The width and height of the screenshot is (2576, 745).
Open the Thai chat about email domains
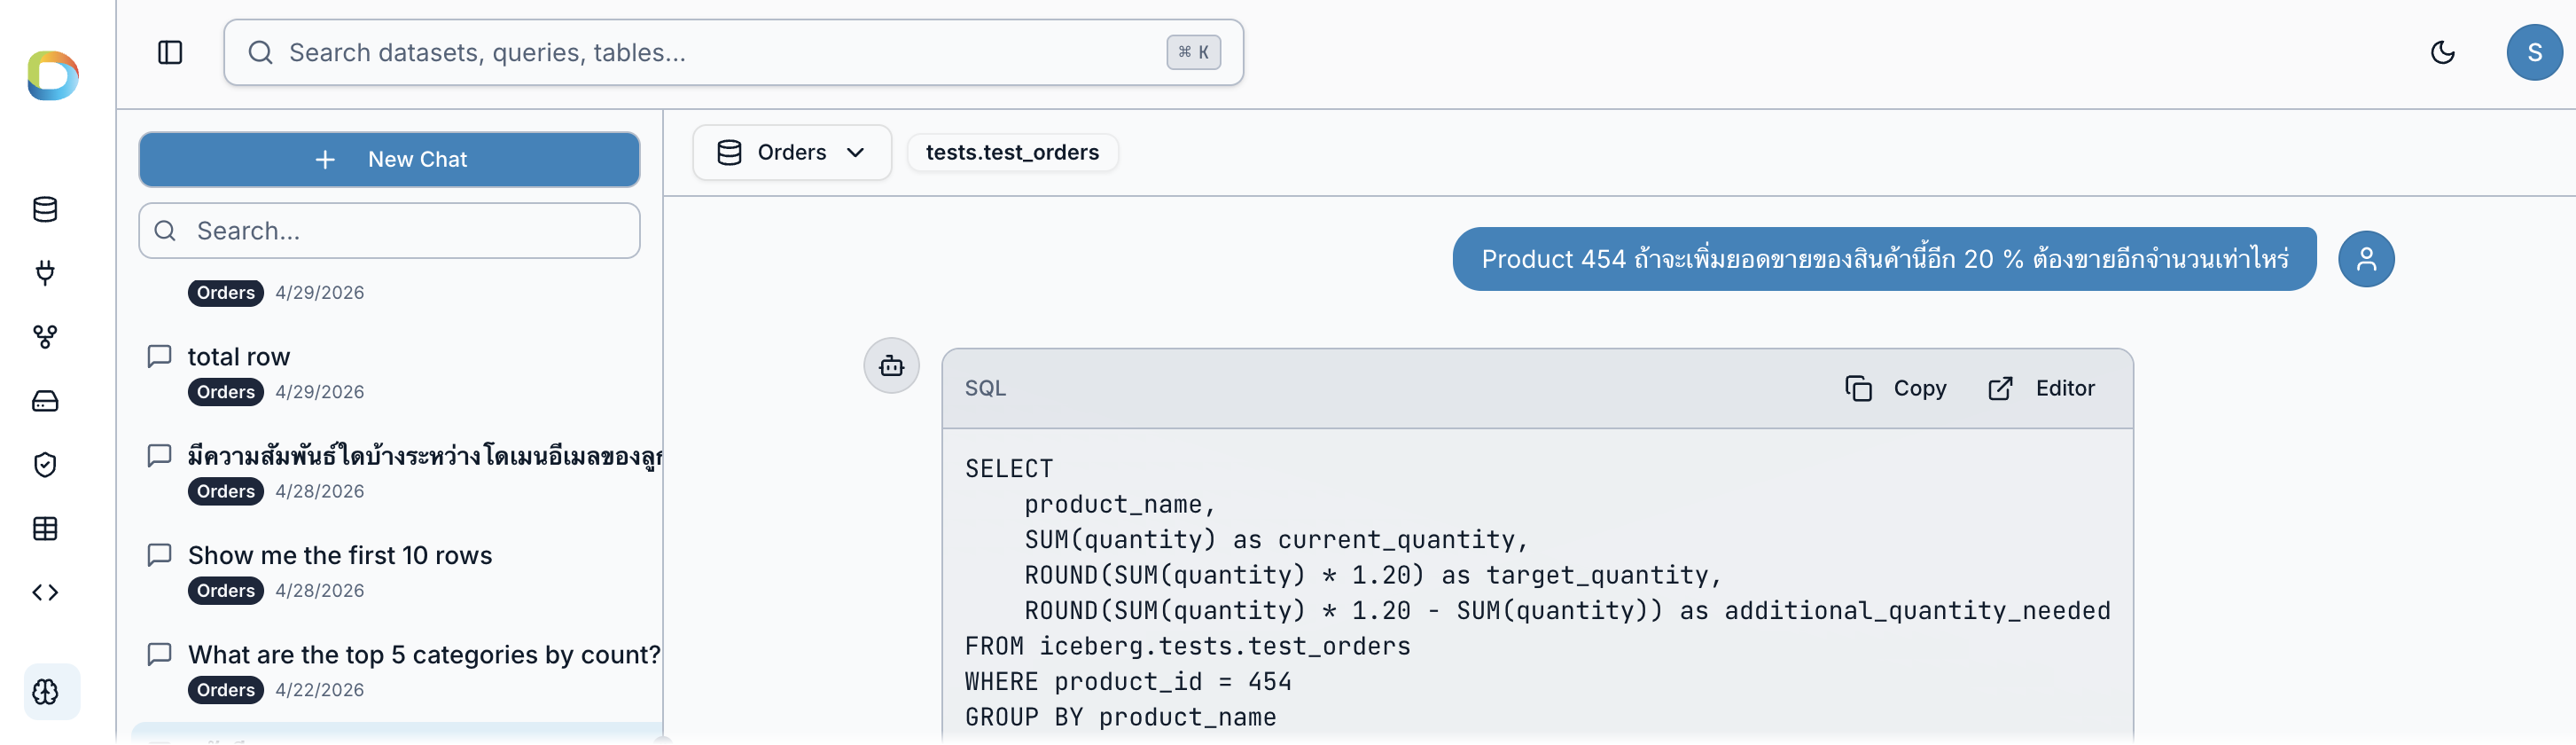(x=424, y=456)
